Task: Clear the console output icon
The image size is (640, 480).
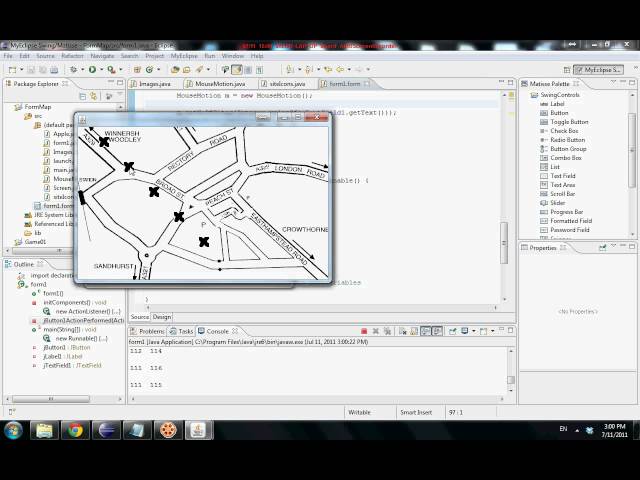Action: tap(402, 331)
